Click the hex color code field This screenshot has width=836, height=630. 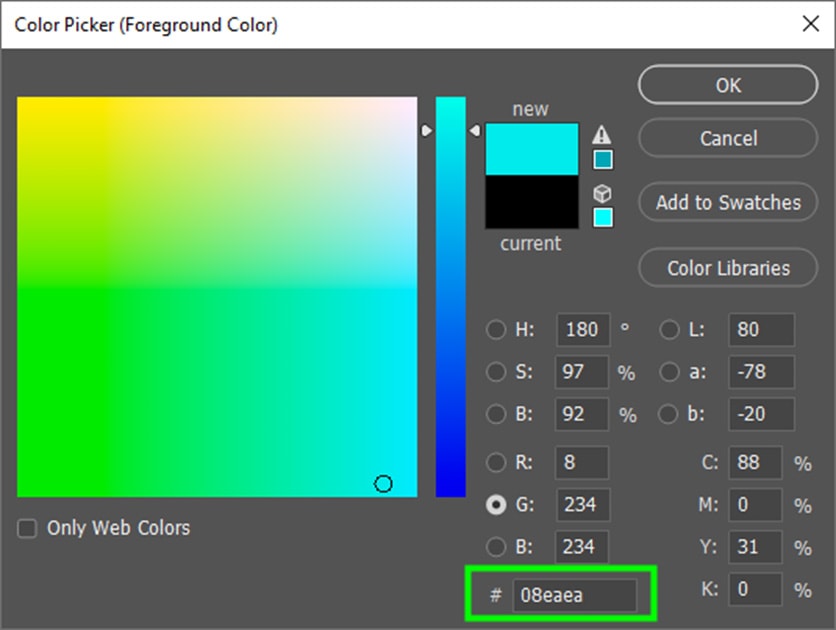(575, 595)
